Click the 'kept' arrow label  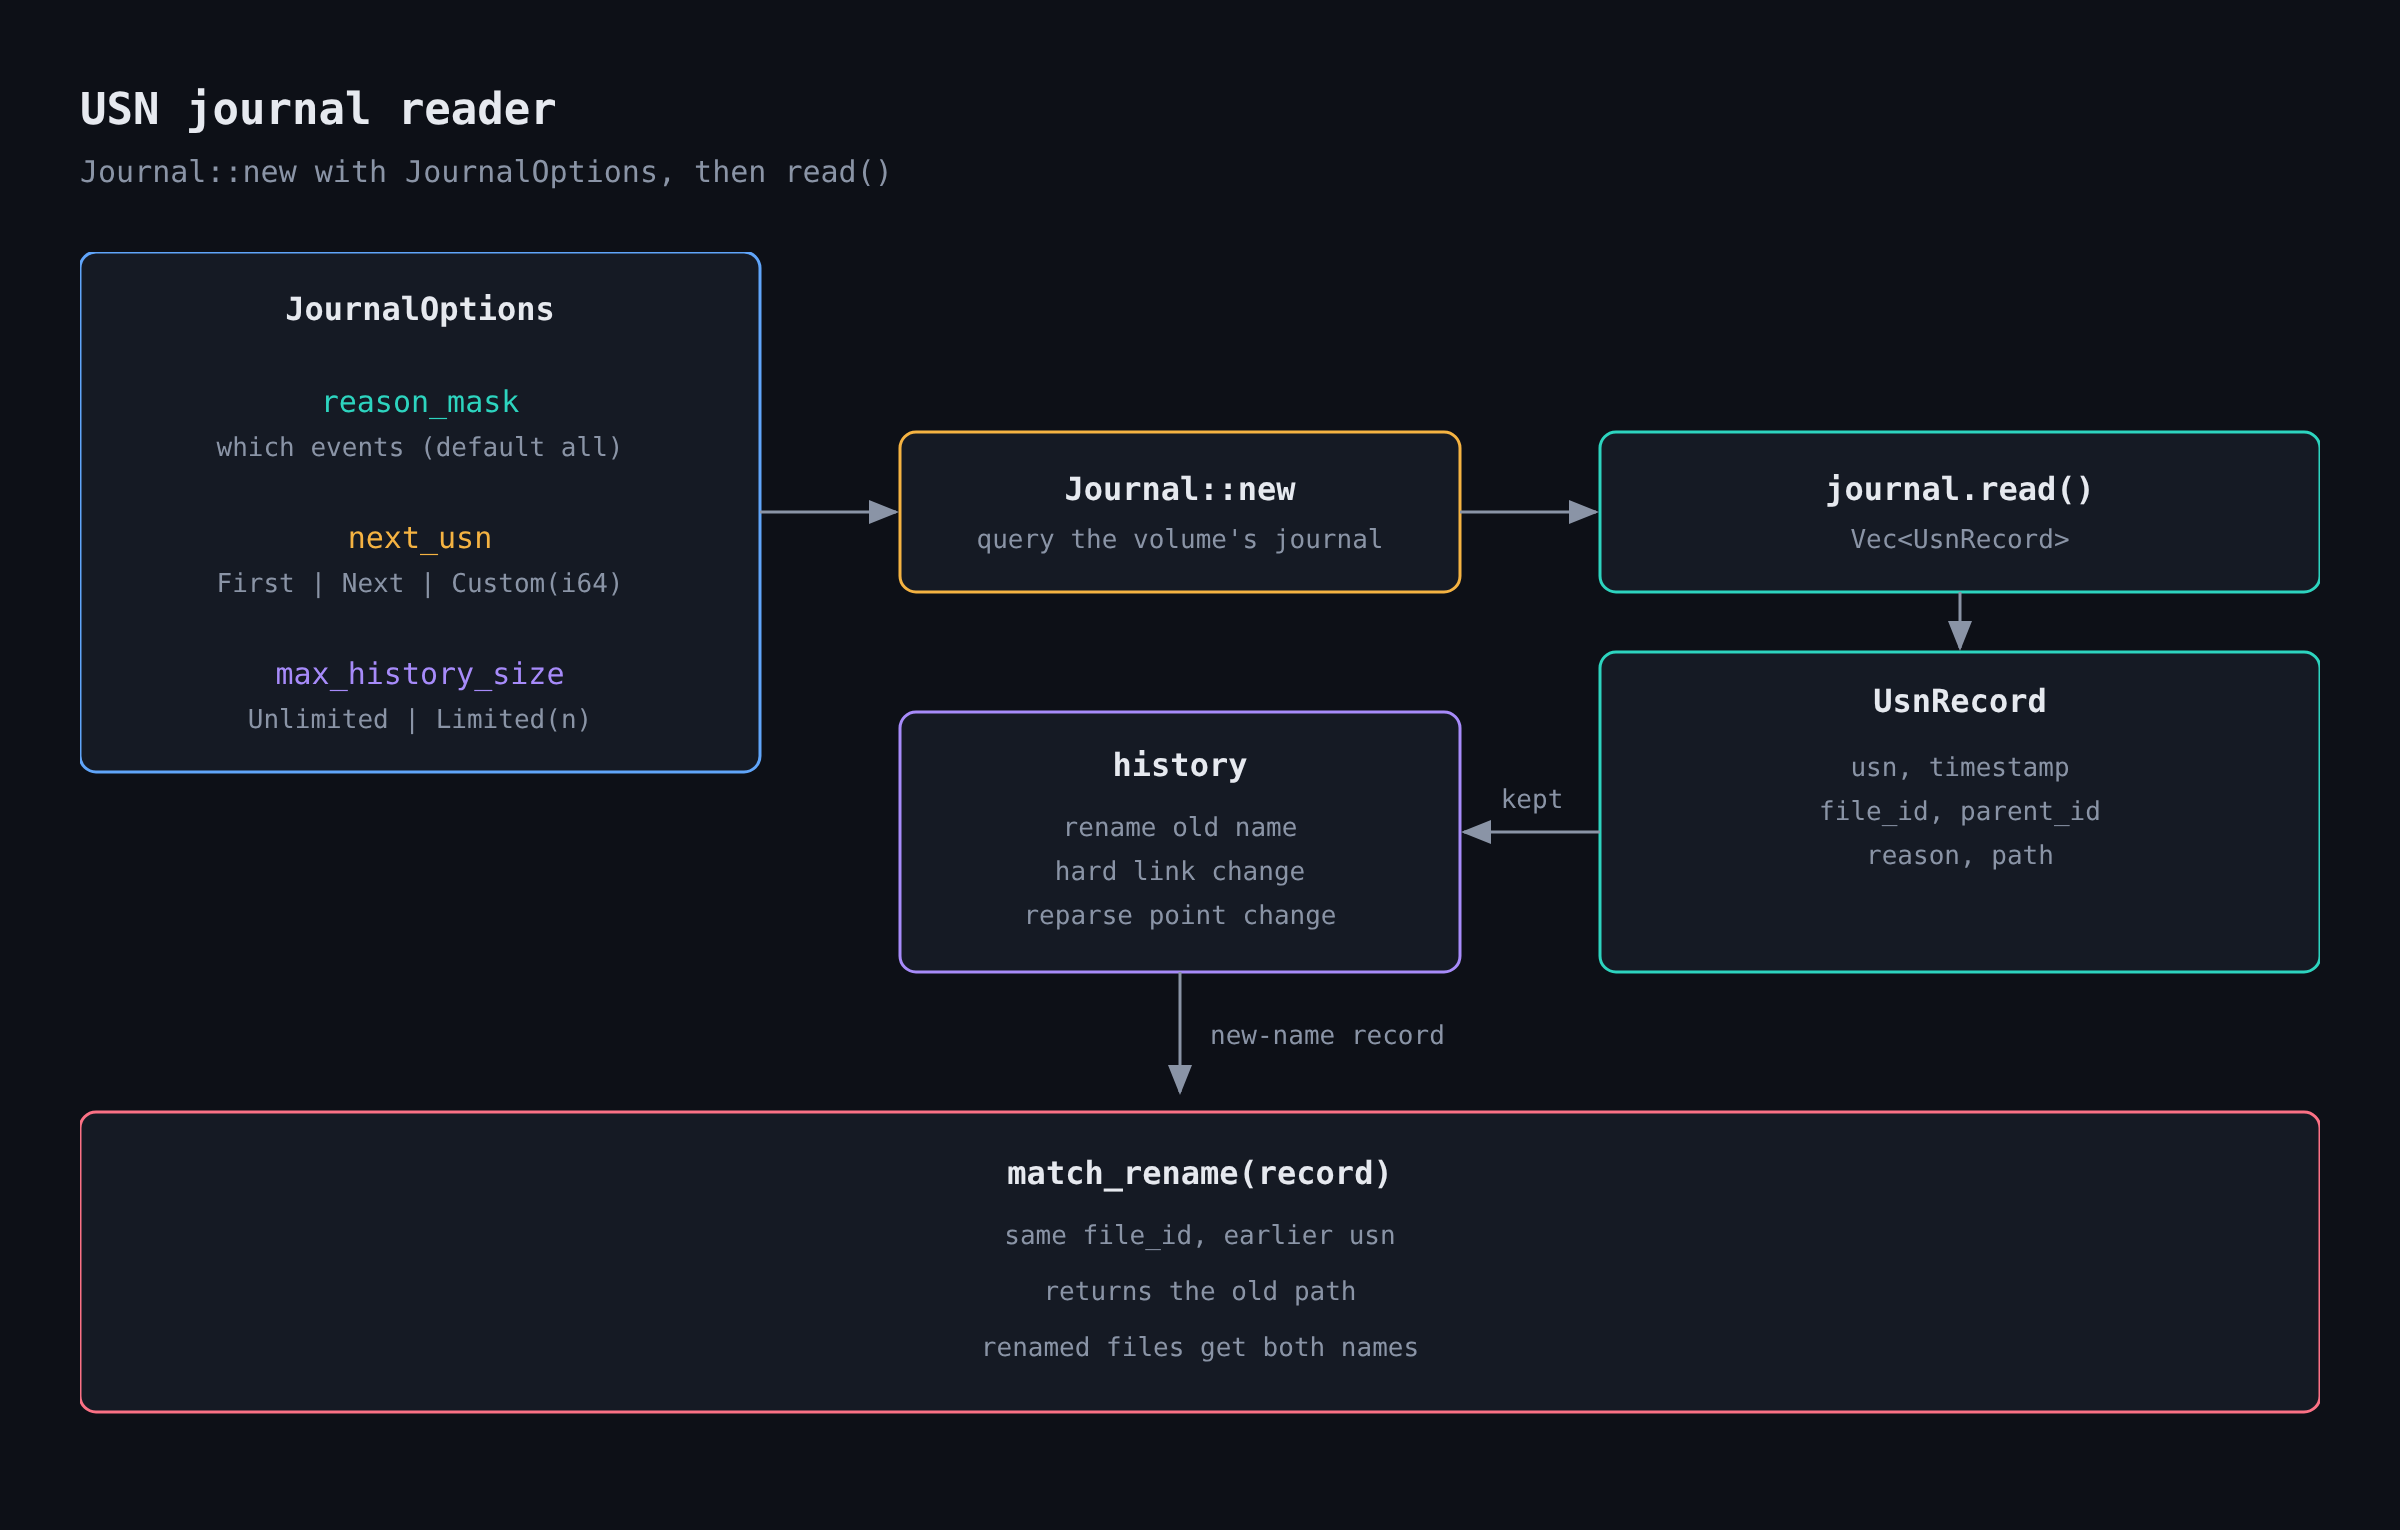(x=1531, y=800)
